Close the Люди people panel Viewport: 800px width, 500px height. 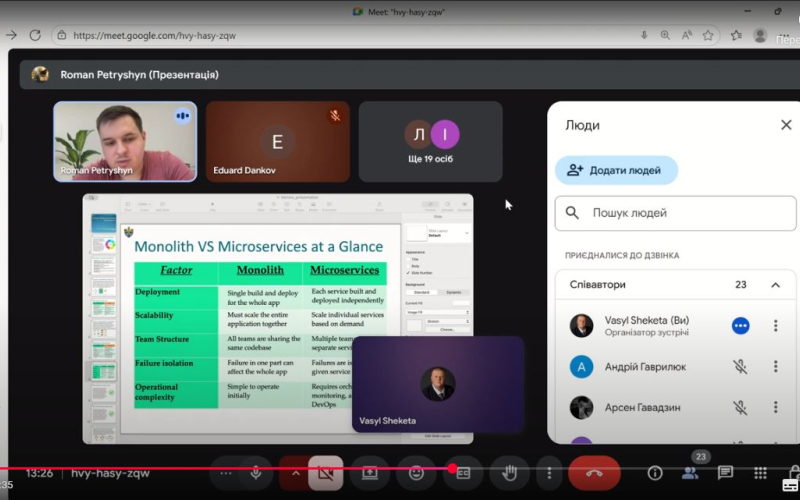tap(785, 125)
